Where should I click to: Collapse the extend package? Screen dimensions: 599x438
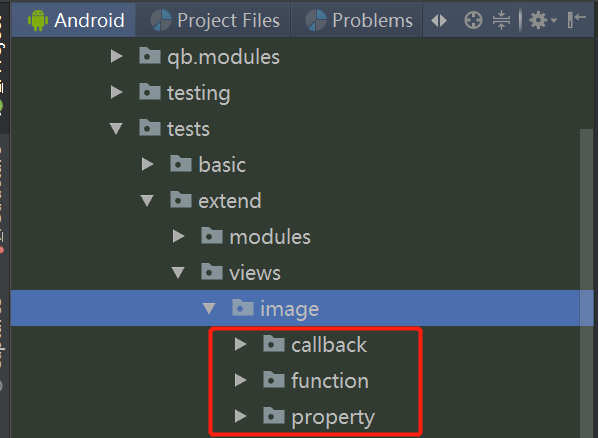click(x=147, y=200)
